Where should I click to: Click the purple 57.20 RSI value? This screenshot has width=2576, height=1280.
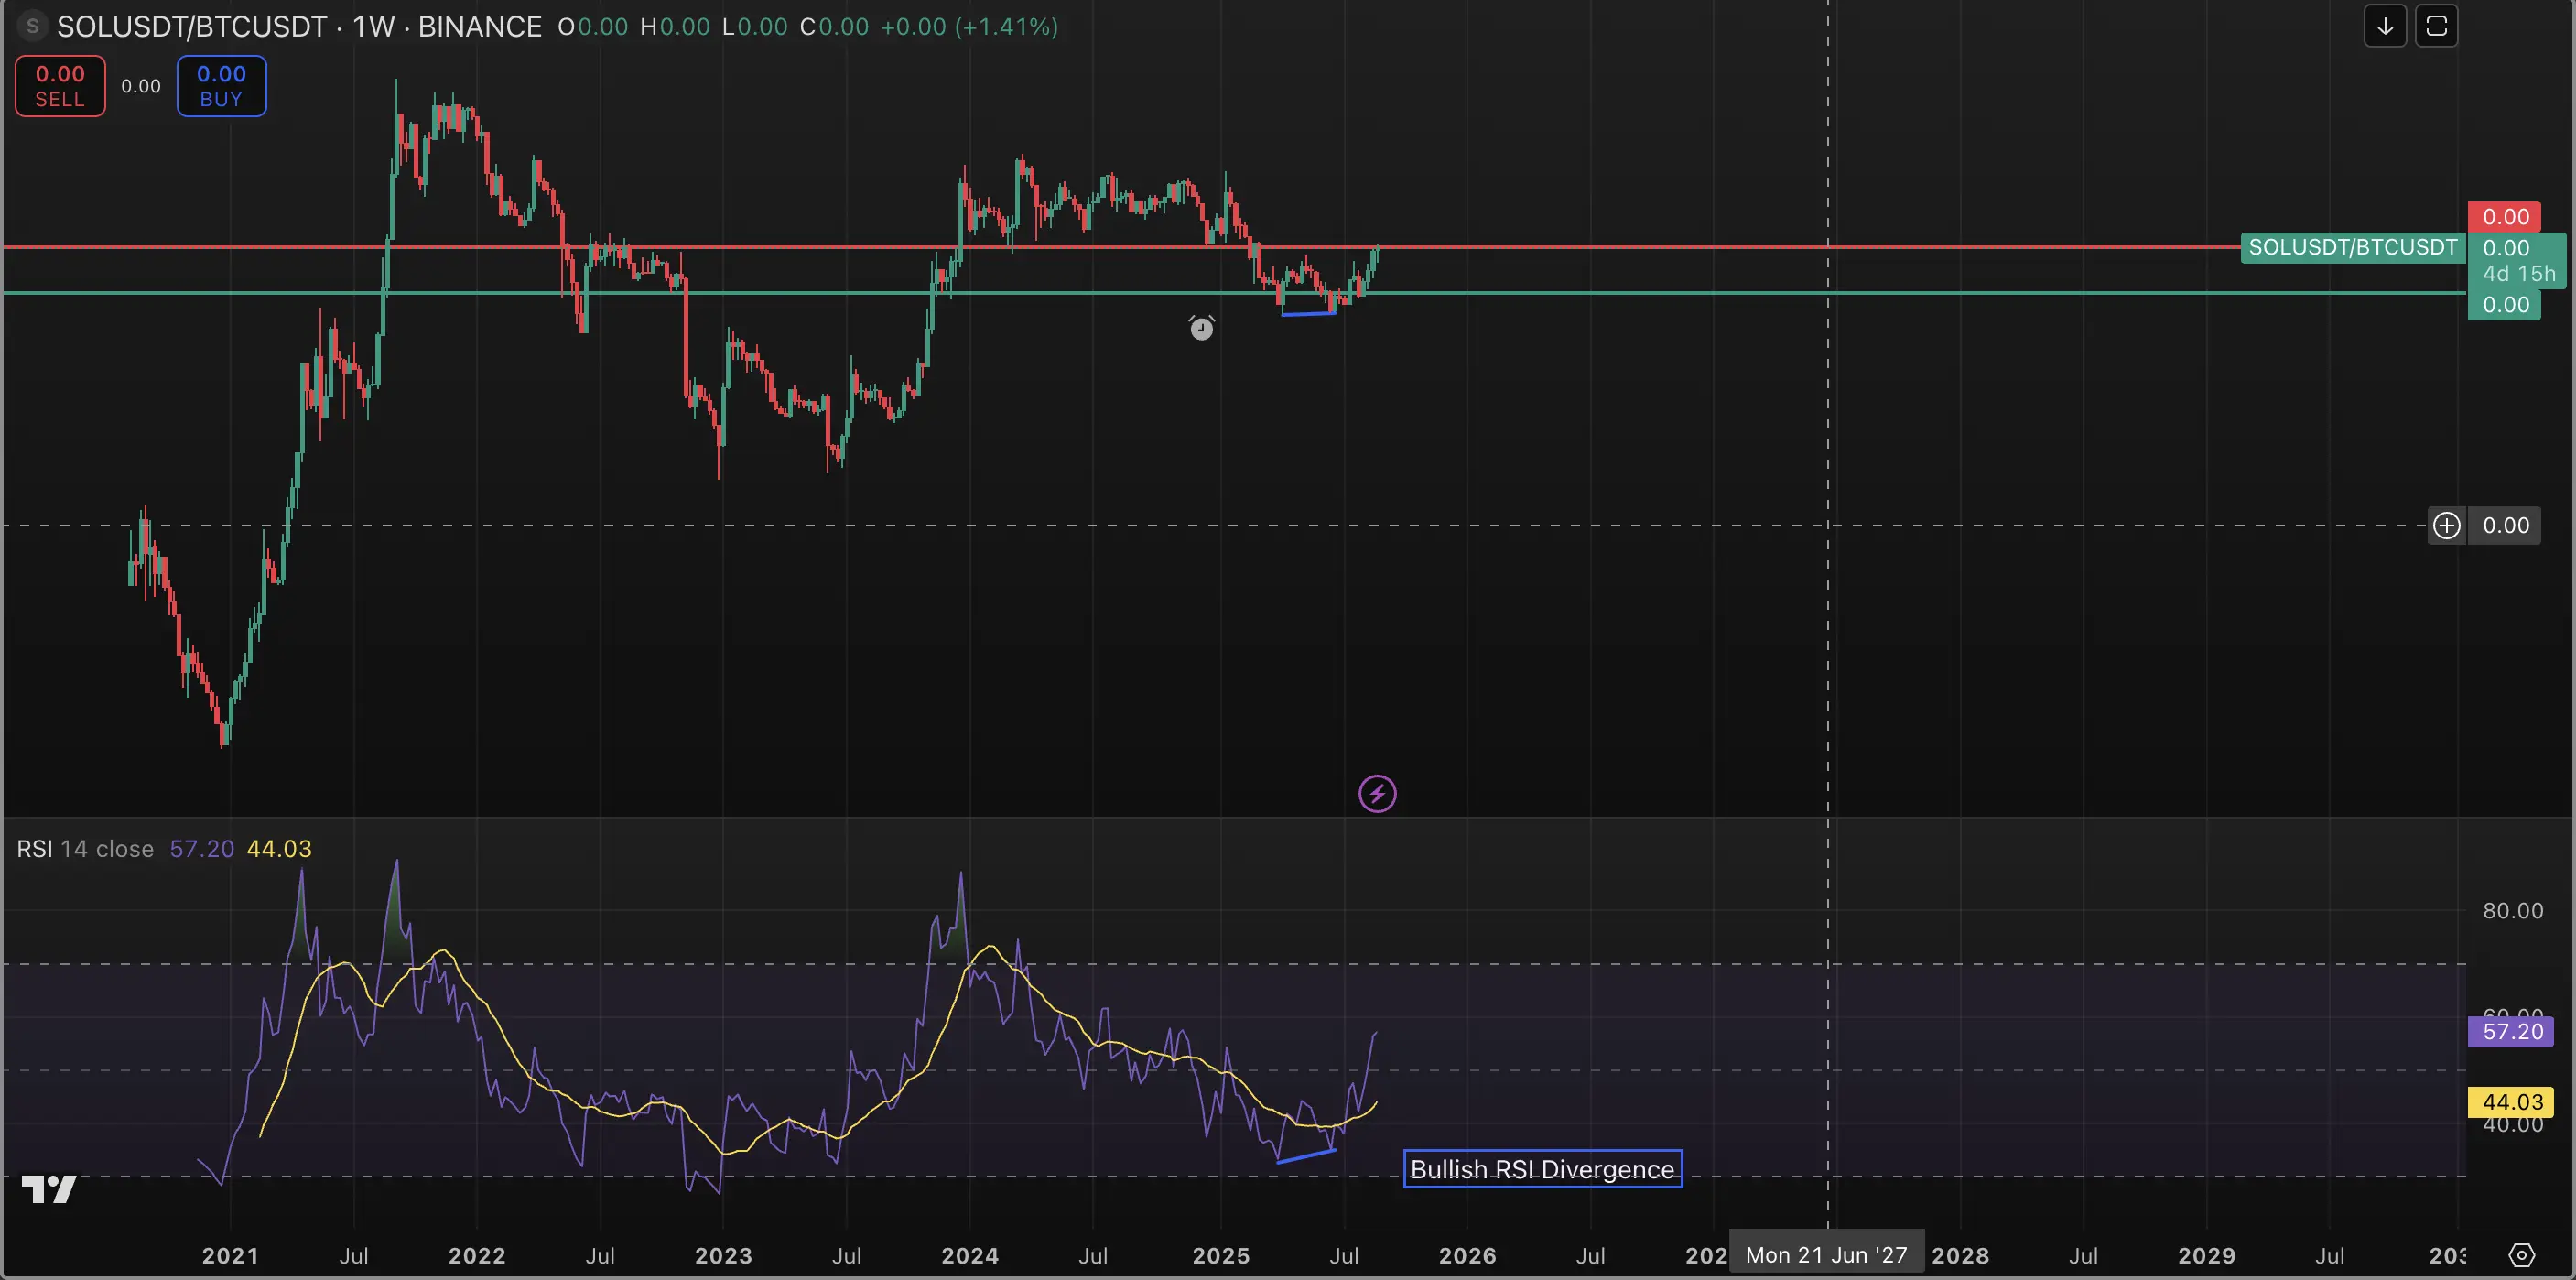(2511, 1031)
